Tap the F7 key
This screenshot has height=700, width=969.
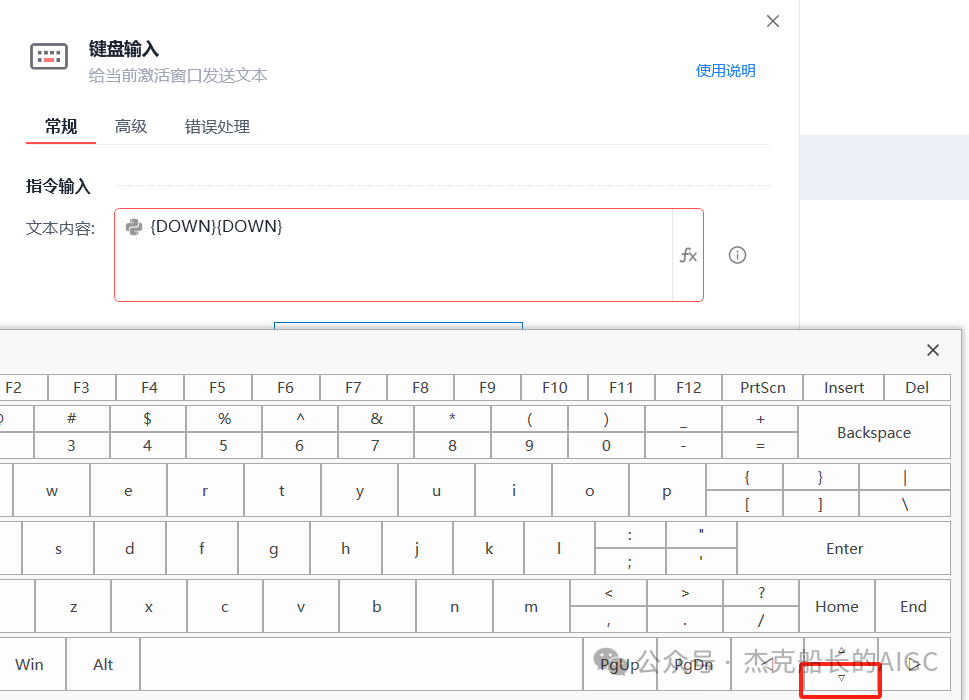(x=353, y=387)
